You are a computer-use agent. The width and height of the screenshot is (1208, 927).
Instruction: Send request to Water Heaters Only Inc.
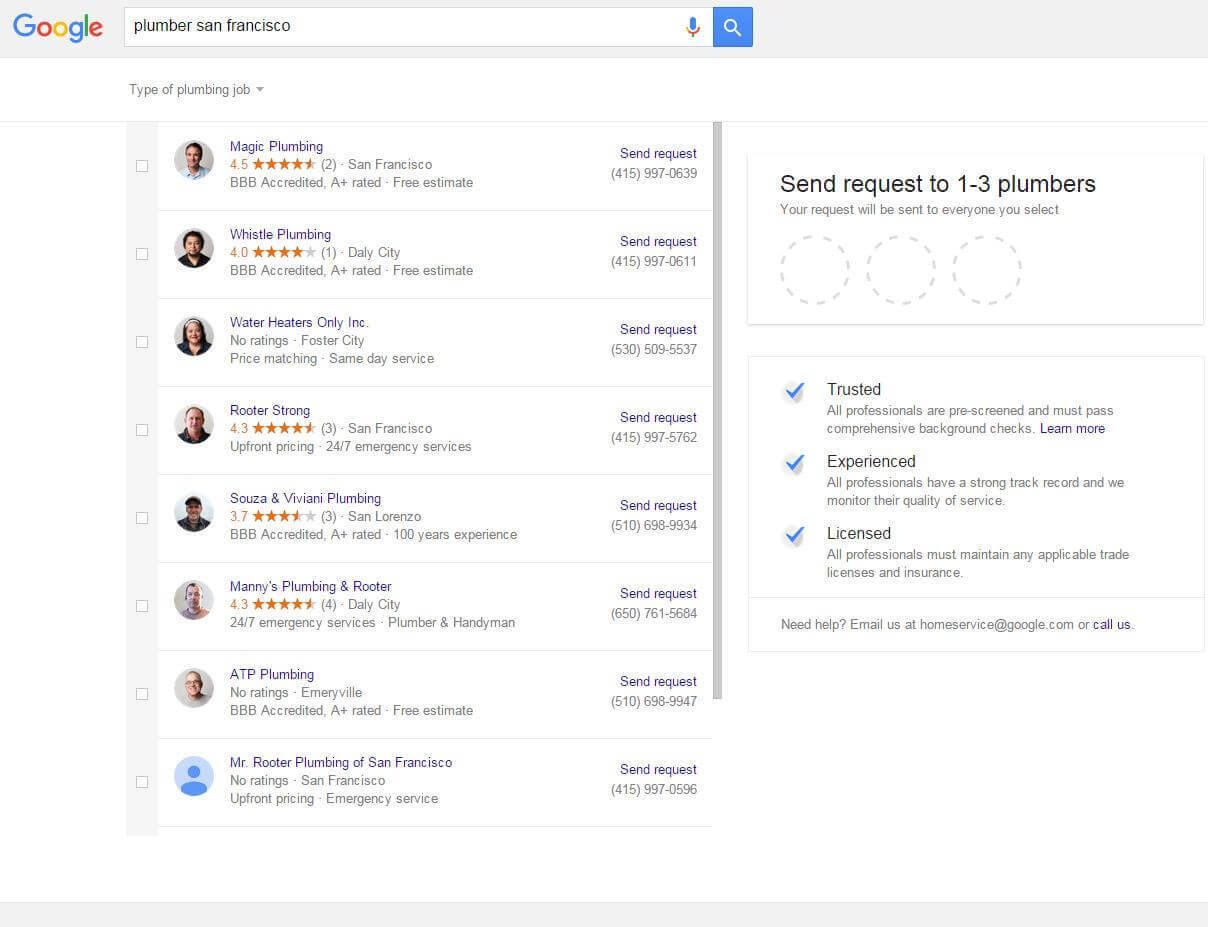658,329
